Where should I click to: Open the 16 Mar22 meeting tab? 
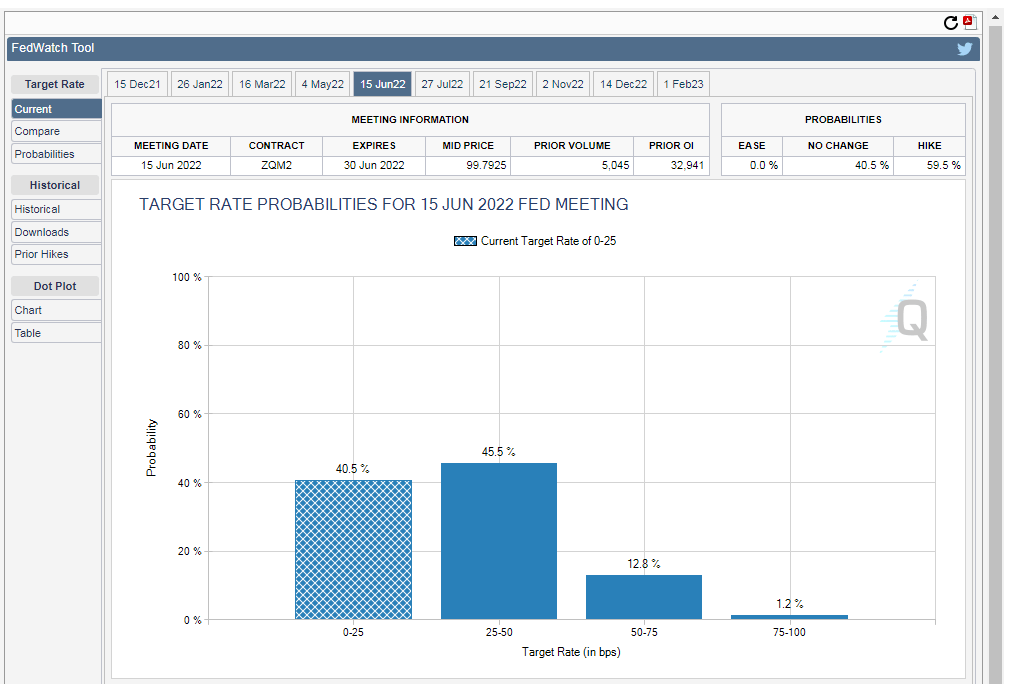[x=262, y=84]
